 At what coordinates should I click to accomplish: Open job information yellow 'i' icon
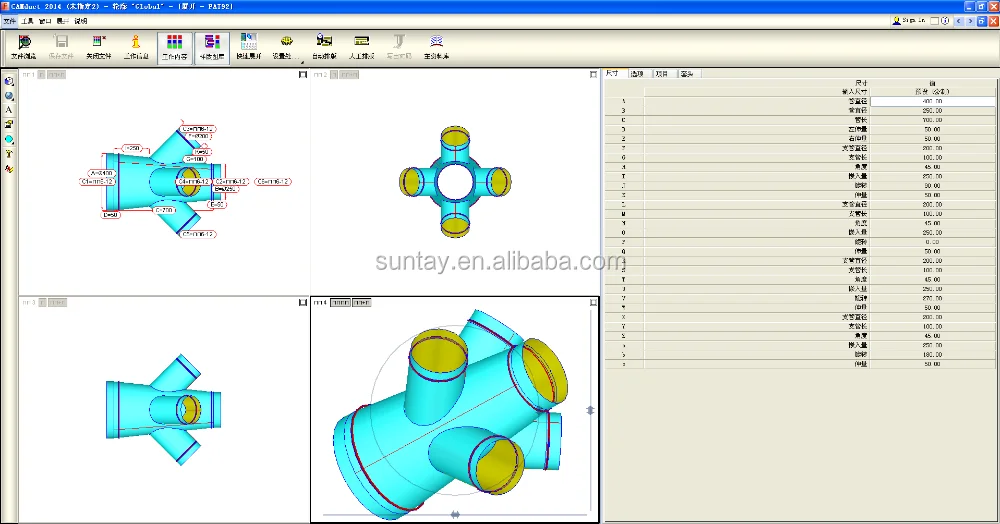(136, 42)
